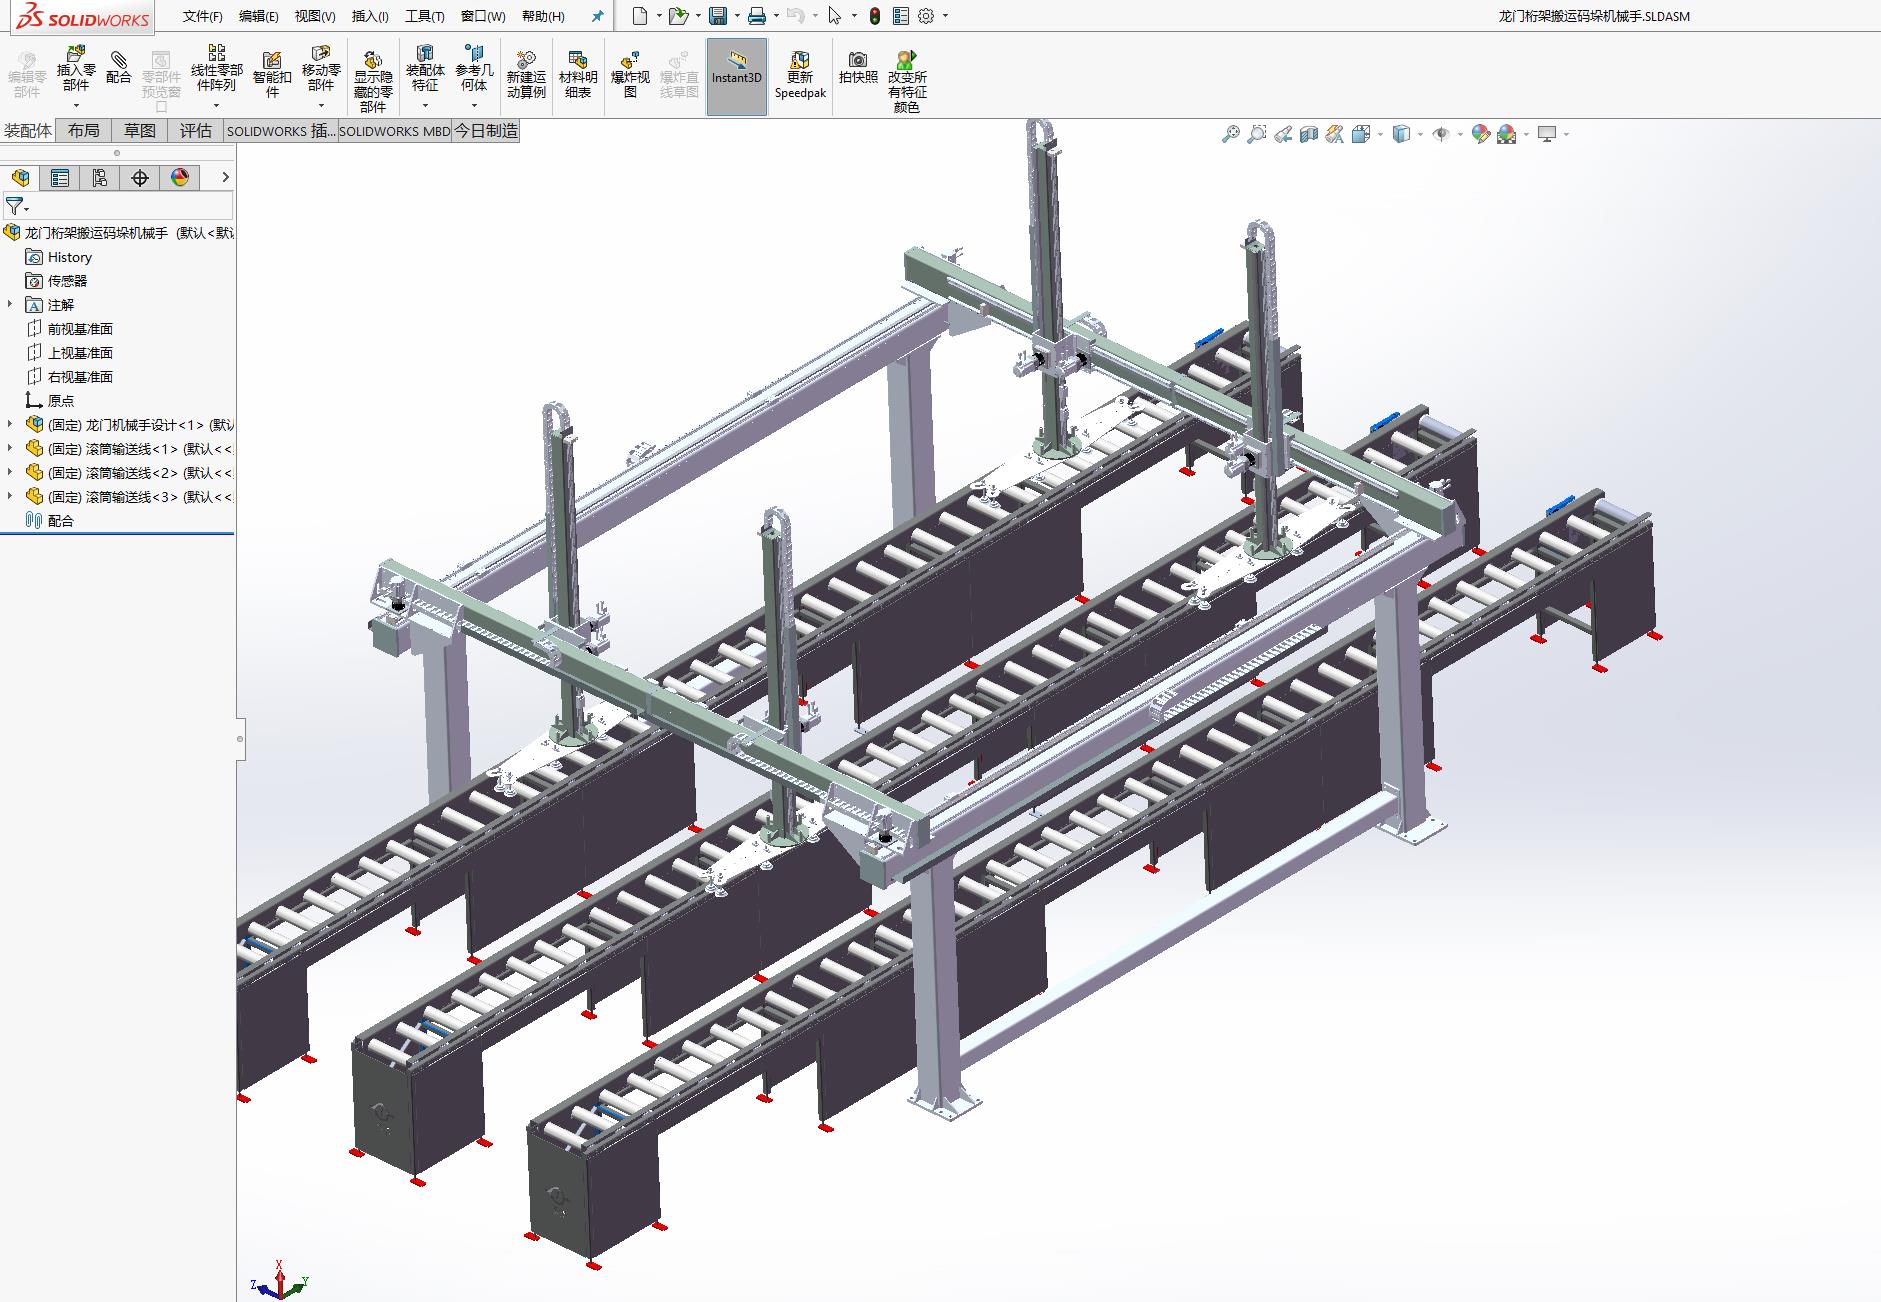Select the 右视基准面 (Right Plane) item
Screen dimensions: 1881x1302
(69, 377)
